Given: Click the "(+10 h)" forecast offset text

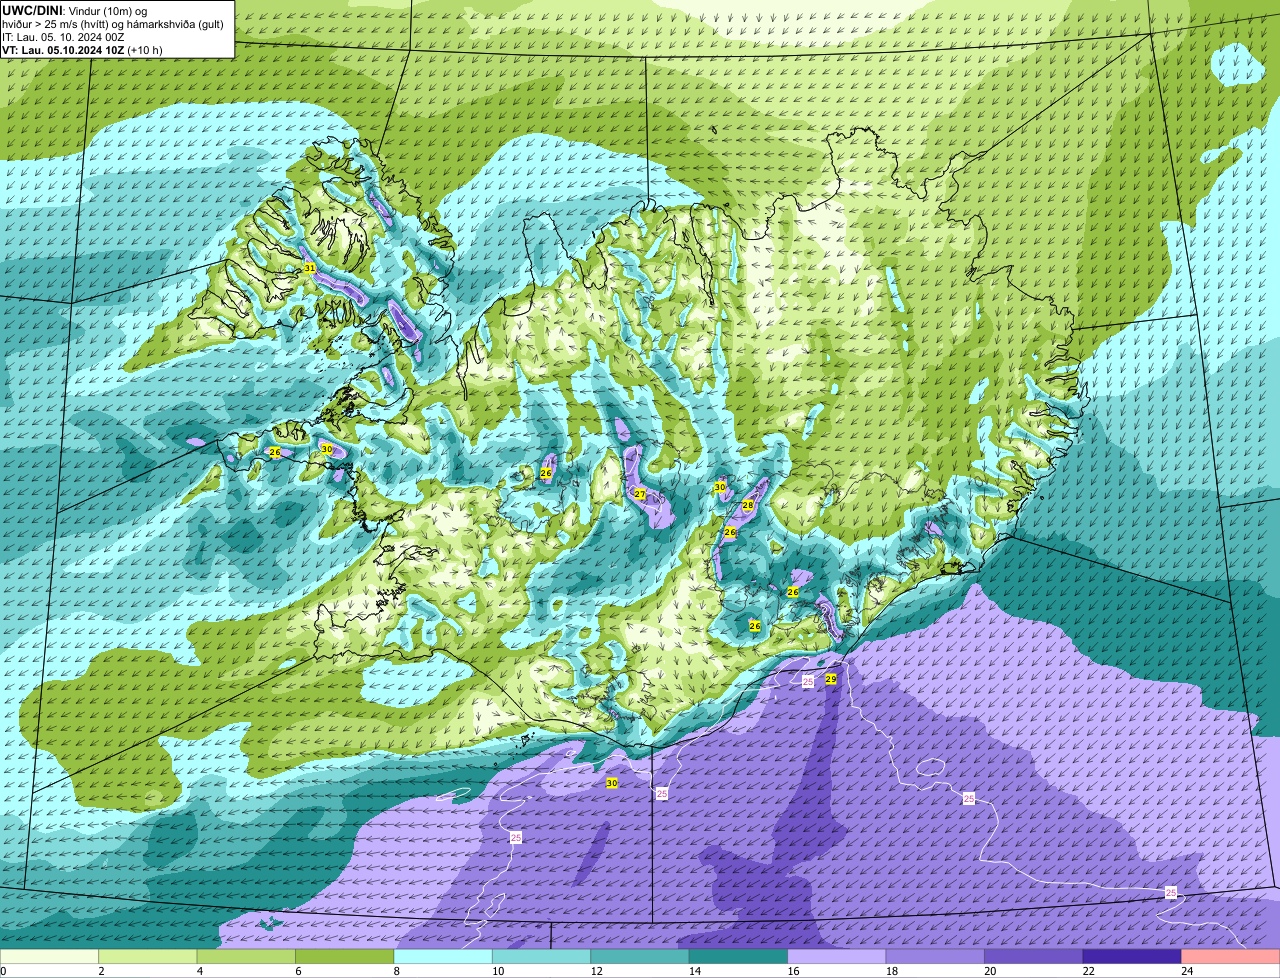Looking at the screenshot, I should coord(145,50).
